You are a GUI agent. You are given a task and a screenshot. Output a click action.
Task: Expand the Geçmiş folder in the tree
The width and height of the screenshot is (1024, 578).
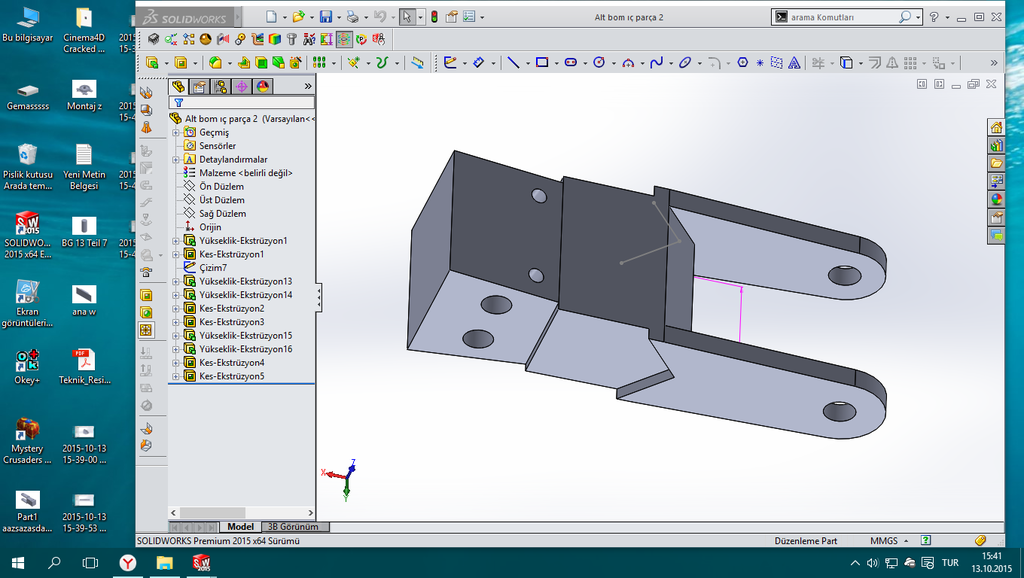[176, 133]
